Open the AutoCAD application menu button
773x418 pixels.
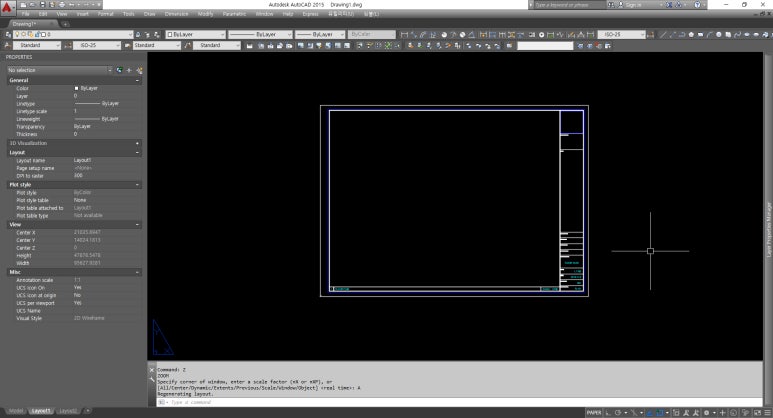(x=8, y=7)
